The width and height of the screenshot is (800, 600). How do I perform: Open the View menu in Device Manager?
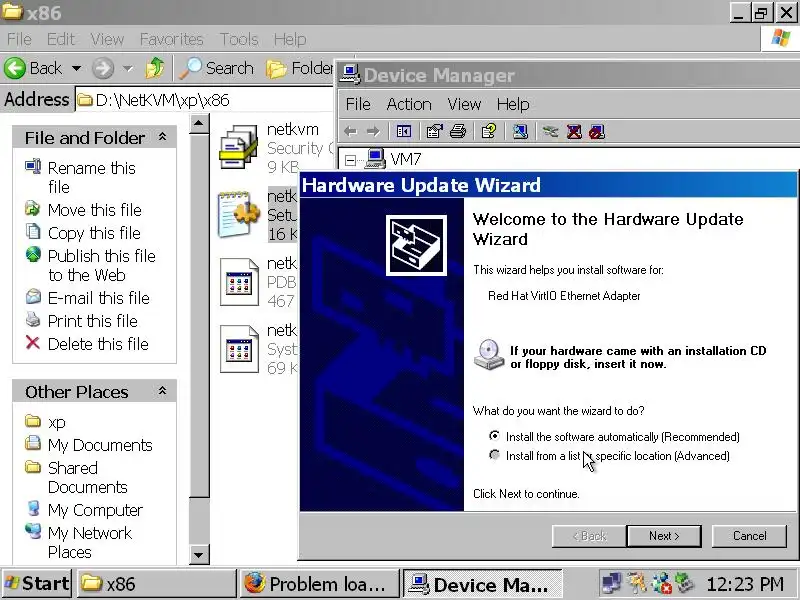click(464, 104)
